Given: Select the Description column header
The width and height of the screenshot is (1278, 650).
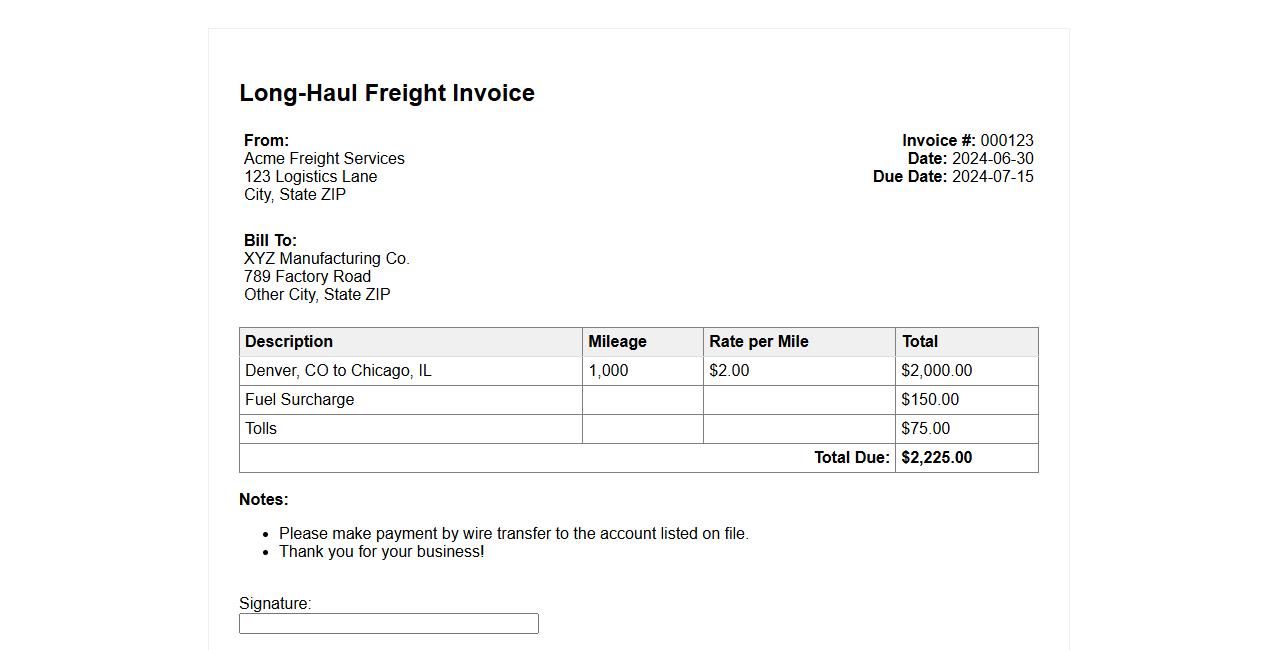Looking at the screenshot, I should [289, 342].
